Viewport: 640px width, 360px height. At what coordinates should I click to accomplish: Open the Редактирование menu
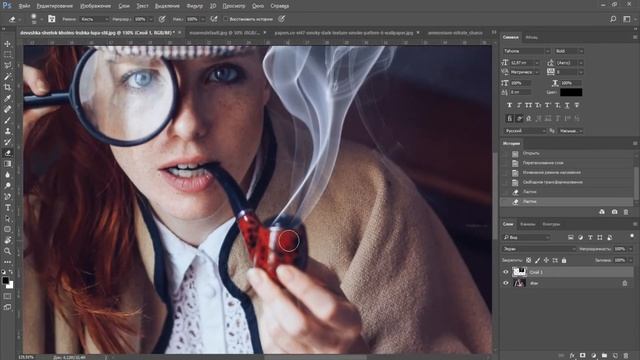click(55, 6)
